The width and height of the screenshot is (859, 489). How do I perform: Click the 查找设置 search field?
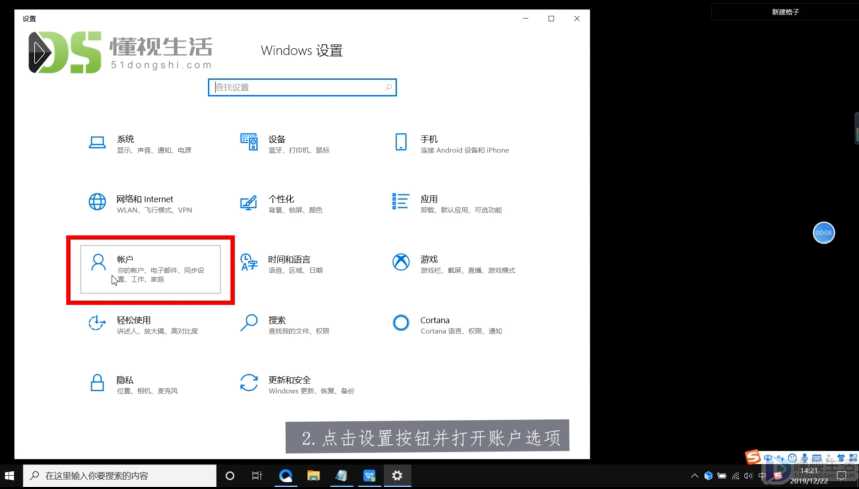(302, 87)
